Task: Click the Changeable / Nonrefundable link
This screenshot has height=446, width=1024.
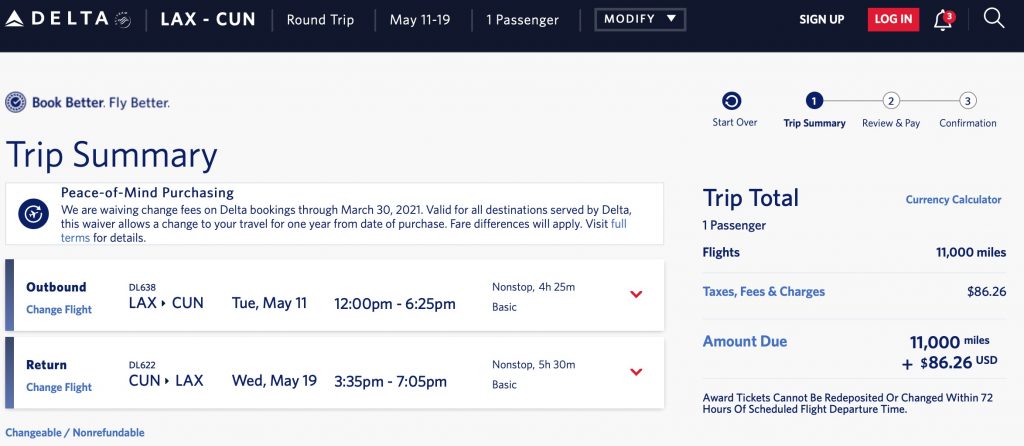Action: pyautogui.click(x=75, y=433)
